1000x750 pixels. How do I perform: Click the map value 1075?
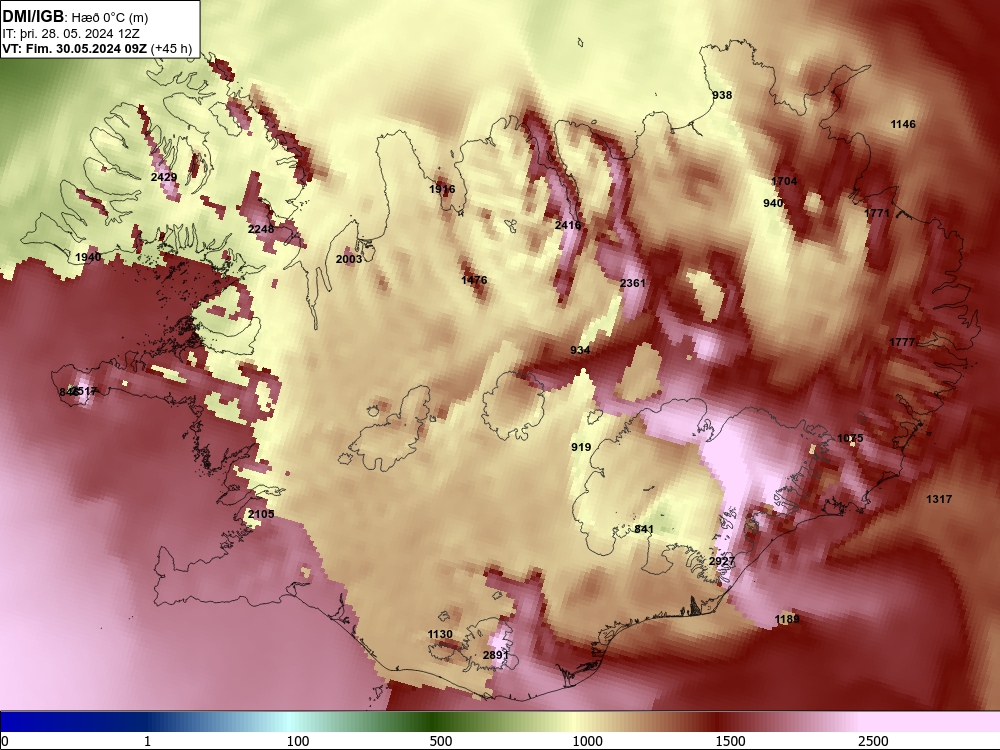850,438
